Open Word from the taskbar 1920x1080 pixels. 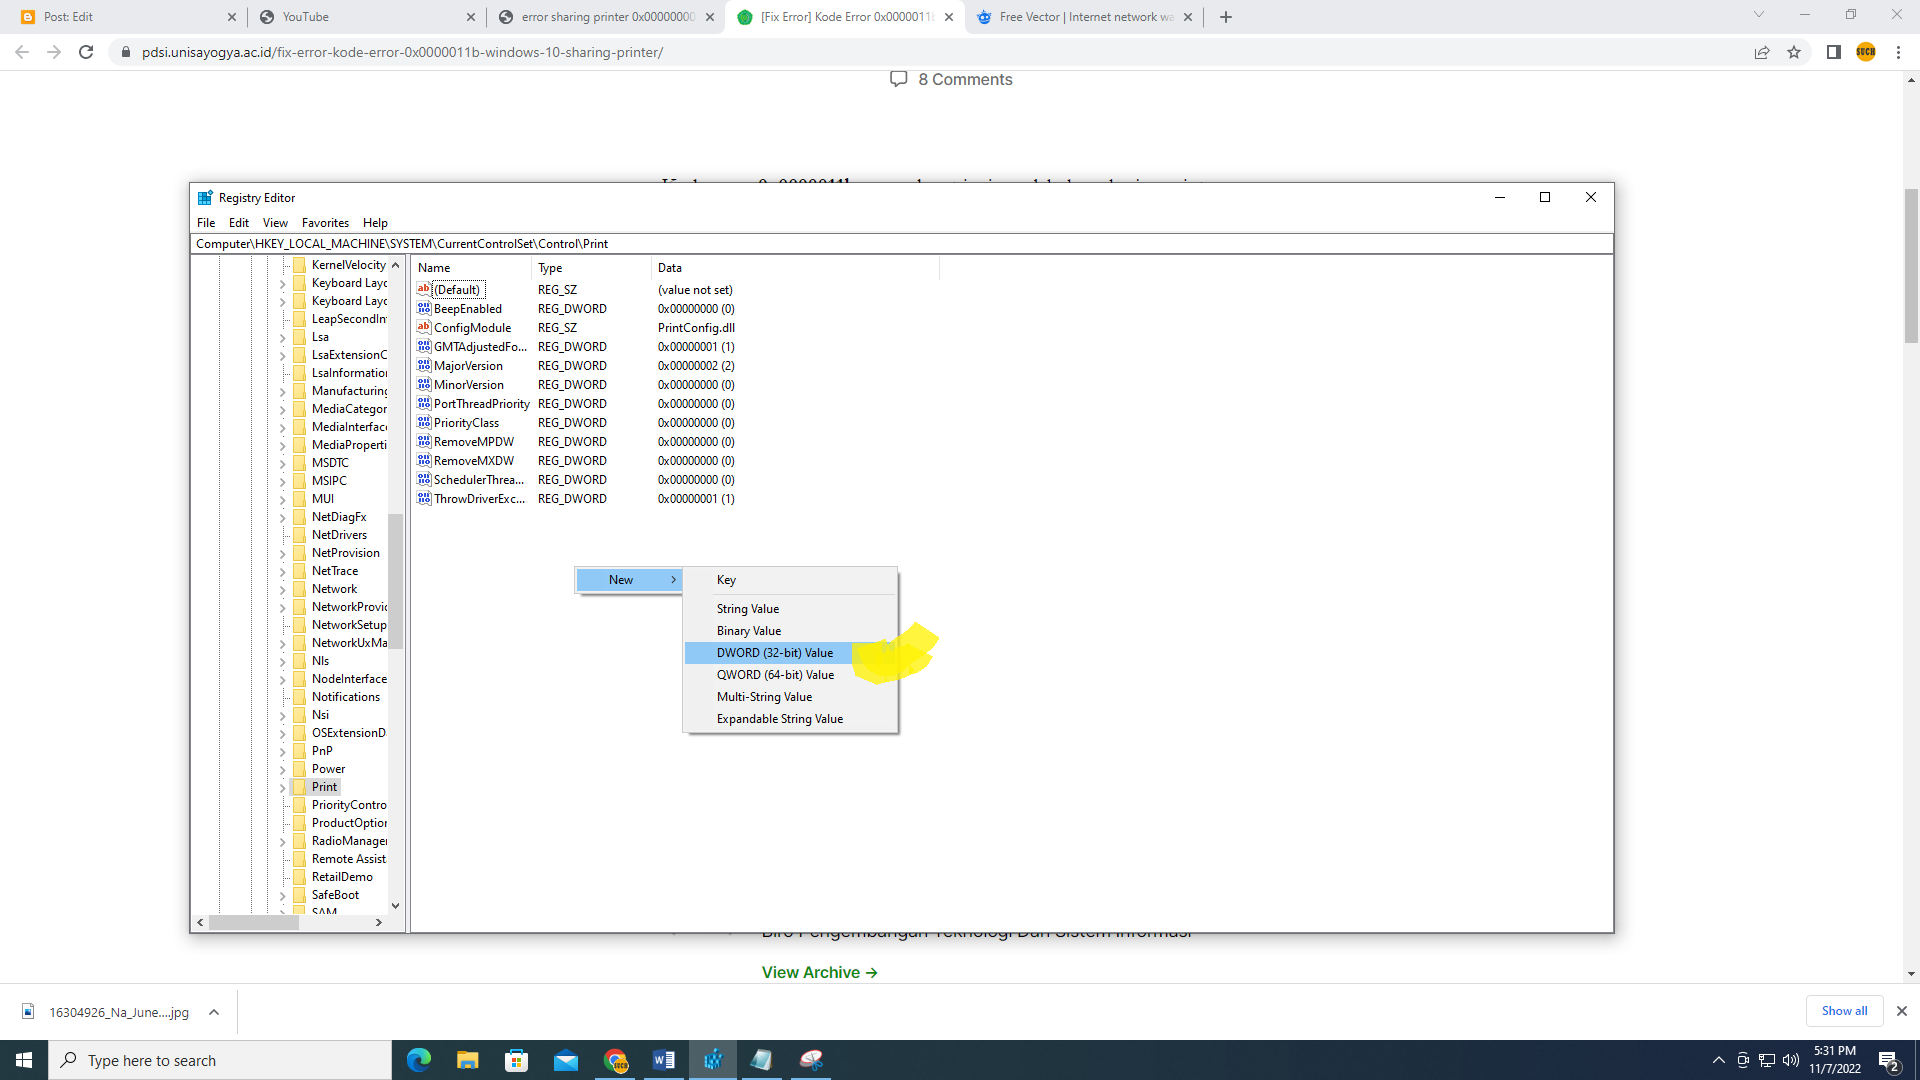[x=664, y=1060]
